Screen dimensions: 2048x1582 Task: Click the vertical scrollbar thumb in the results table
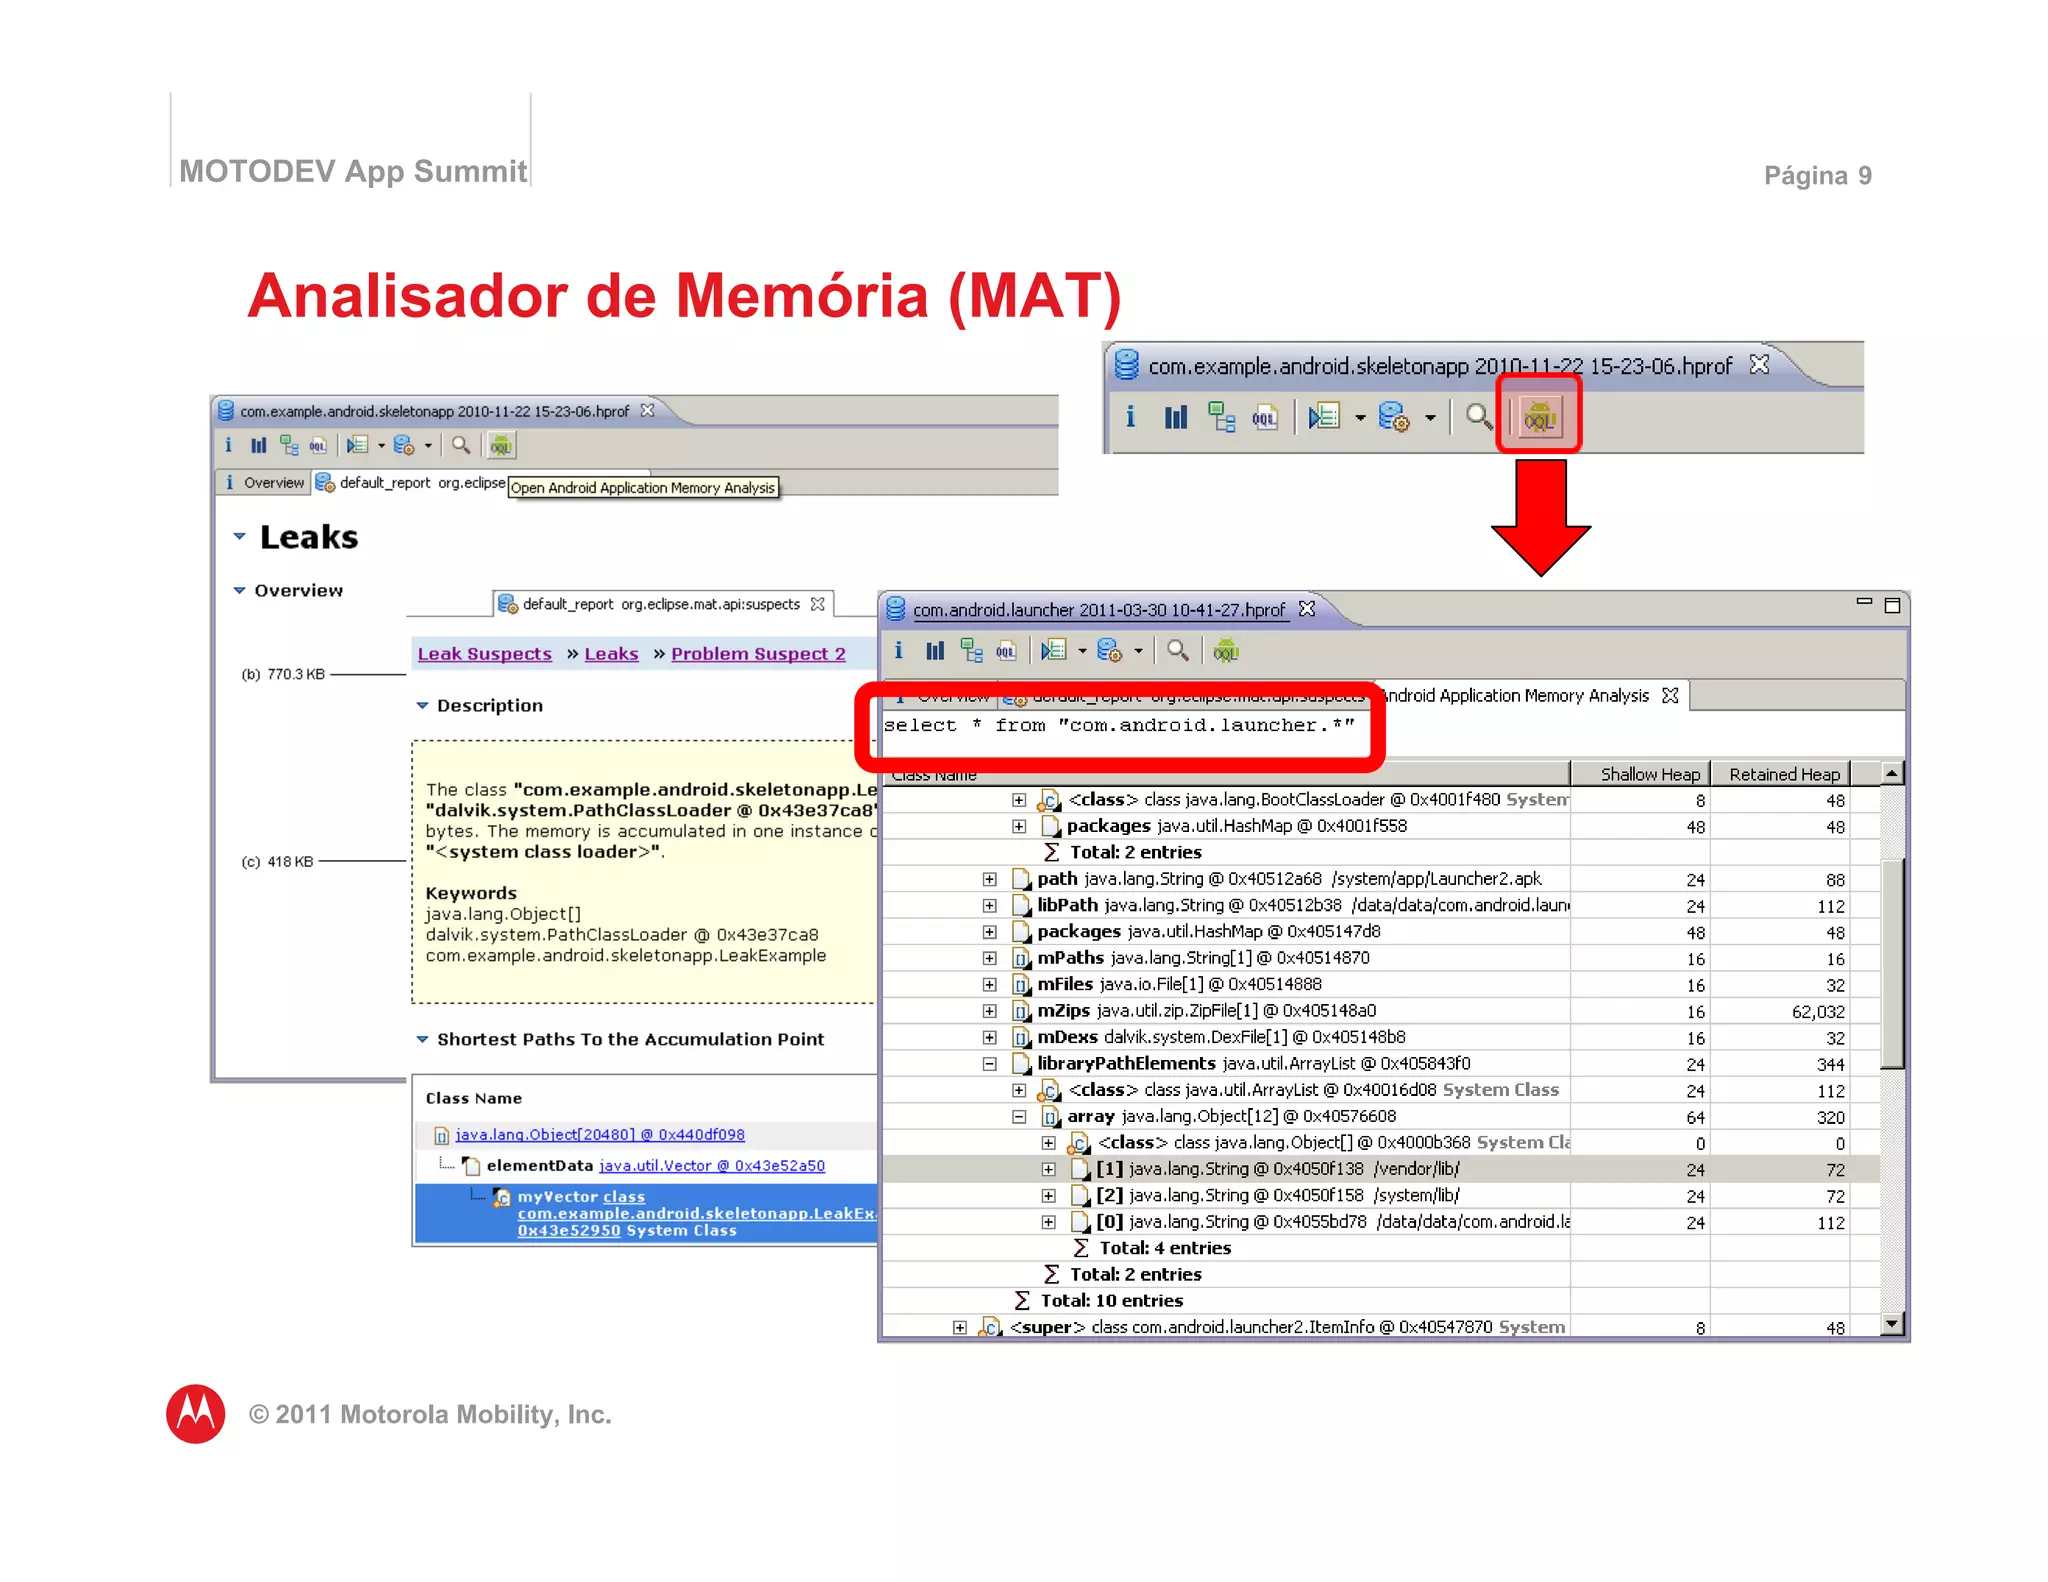pos(1892,962)
